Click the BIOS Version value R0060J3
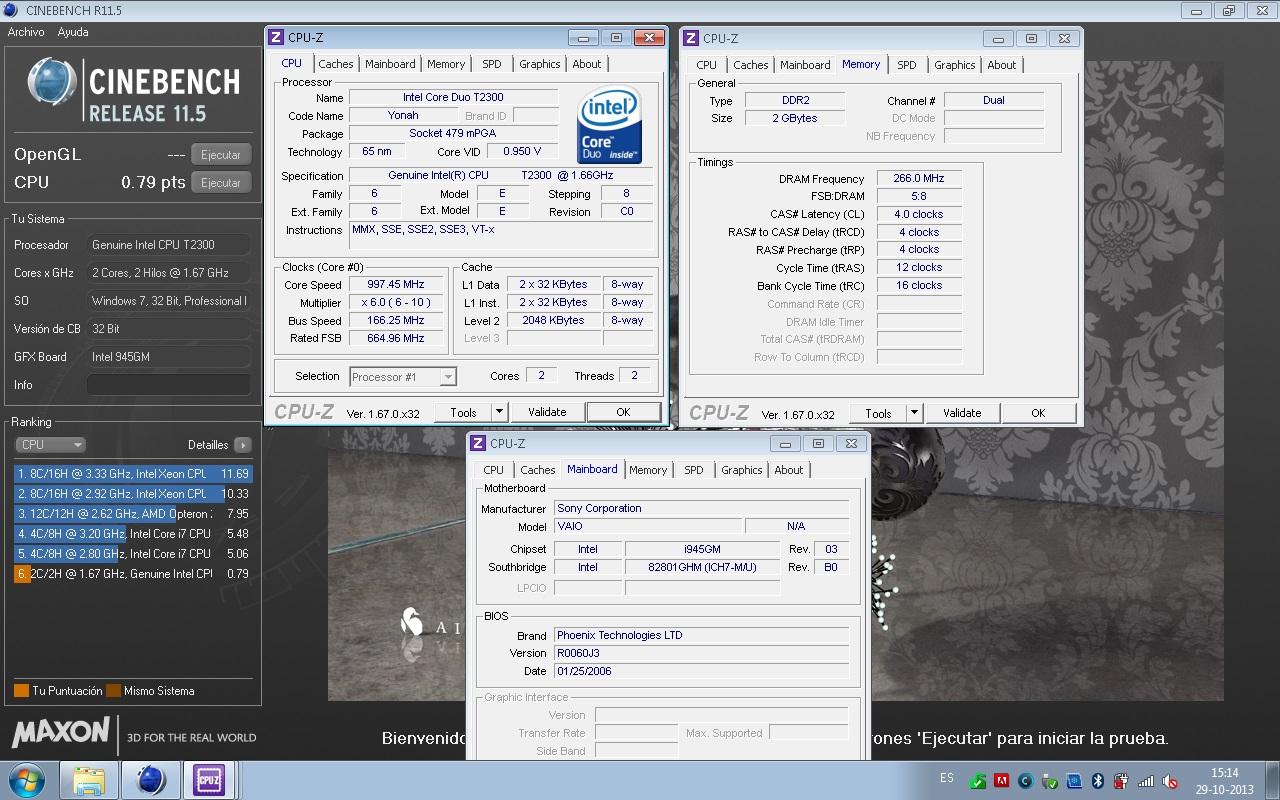The width and height of the screenshot is (1280, 800). click(x=701, y=653)
